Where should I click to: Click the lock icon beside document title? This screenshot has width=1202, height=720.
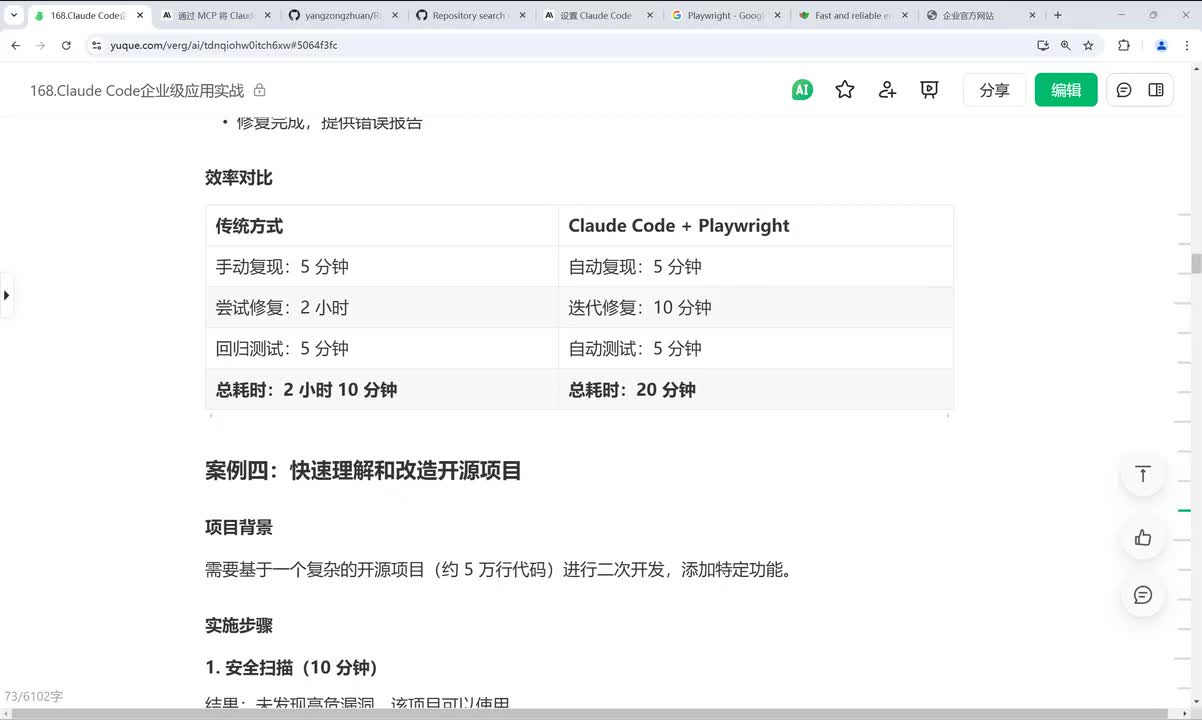(260, 90)
